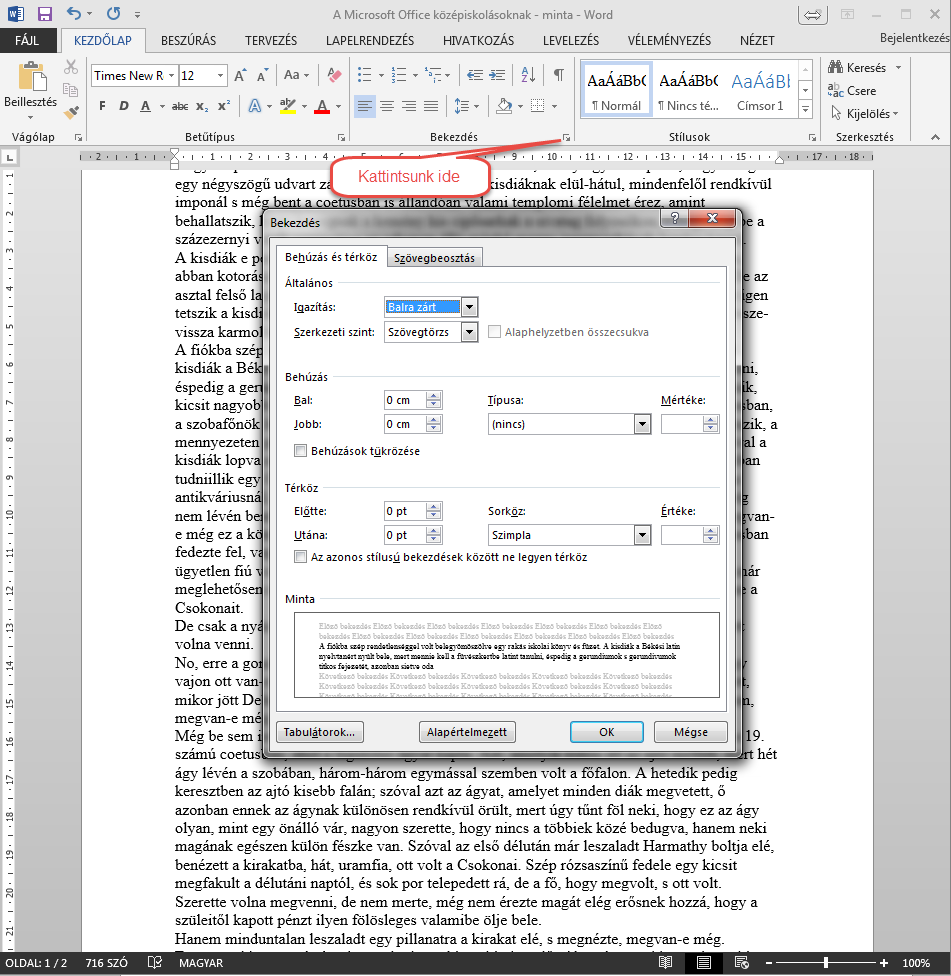Viewport: 951px width, 976px height.
Task: Open the Bekezdés group dialog launcher
Action: [x=566, y=137]
